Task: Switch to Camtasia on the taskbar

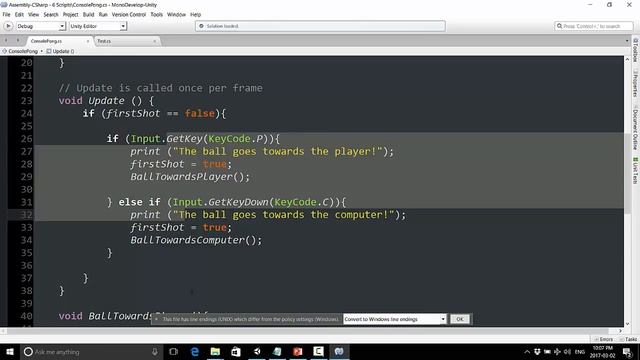Action: pyautogui.click(x=318, y=351)
